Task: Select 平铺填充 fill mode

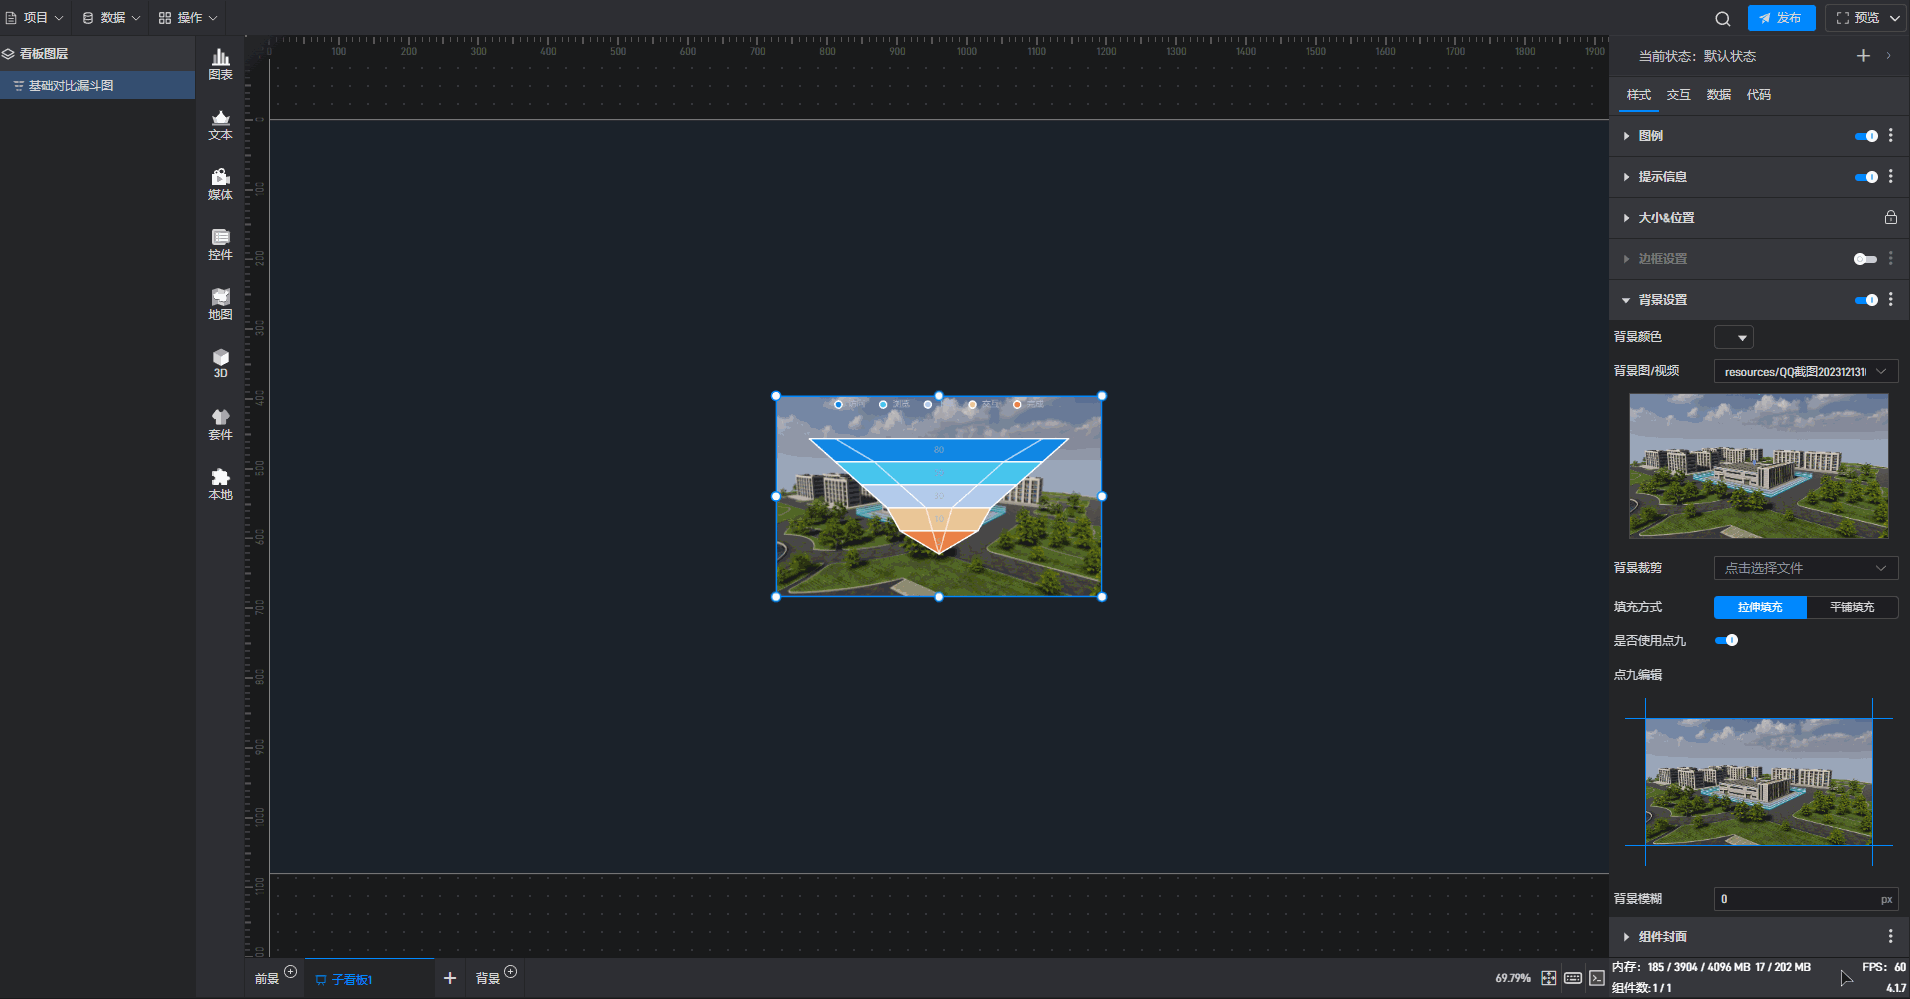Action: point(1852,607)
